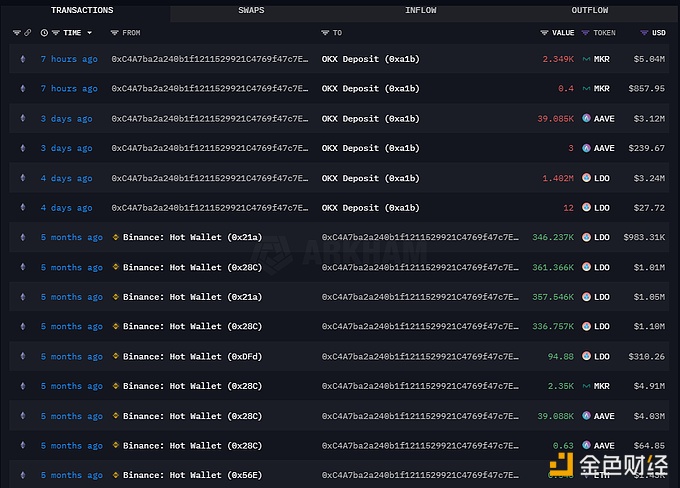Click the '7 hours ago' timestamp on the $5.04M row

[x=69, y=59]
